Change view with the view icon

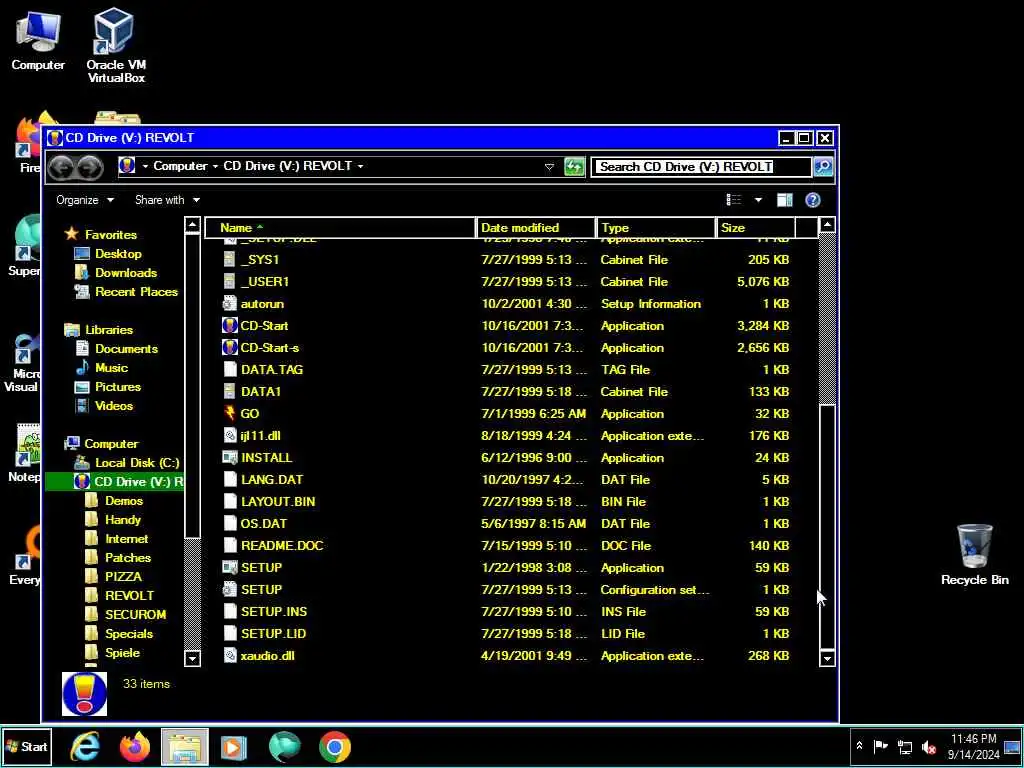point(734,200)
